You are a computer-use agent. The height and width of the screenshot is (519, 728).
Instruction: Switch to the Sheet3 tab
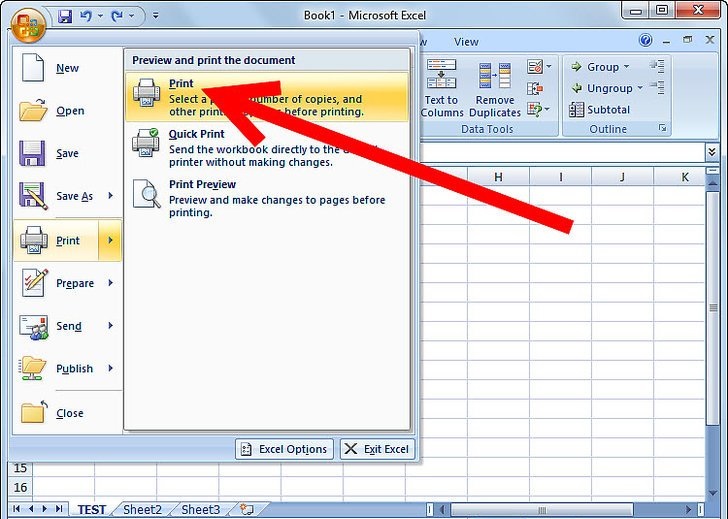point(201,510)
